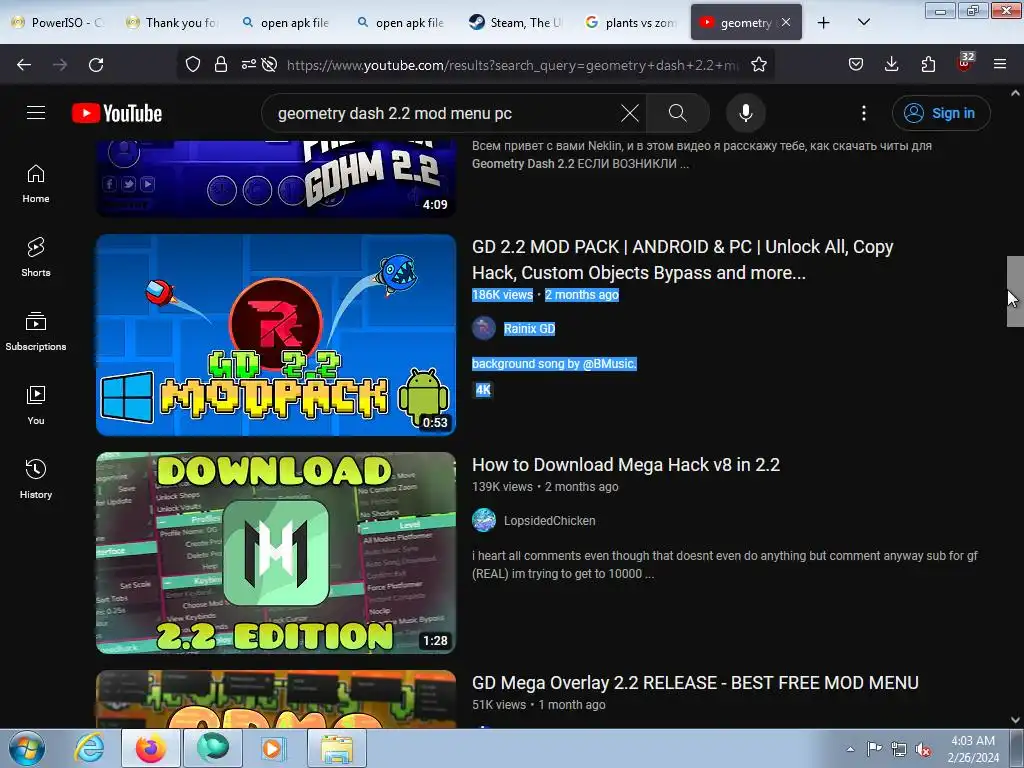This screenshot has width=1024, height=768.
Task: Click 139K views text under Mega Hack
Action: click(502, 487)
